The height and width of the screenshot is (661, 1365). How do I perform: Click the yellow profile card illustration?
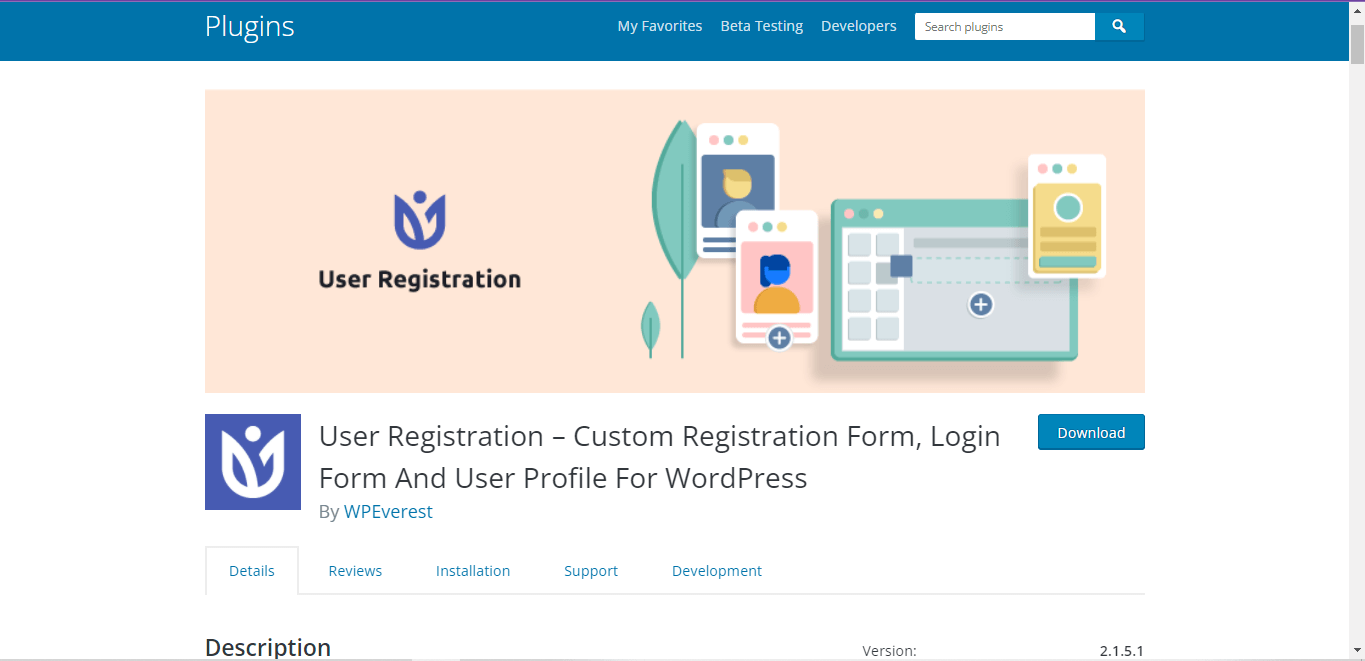[x=1066, y=215]
